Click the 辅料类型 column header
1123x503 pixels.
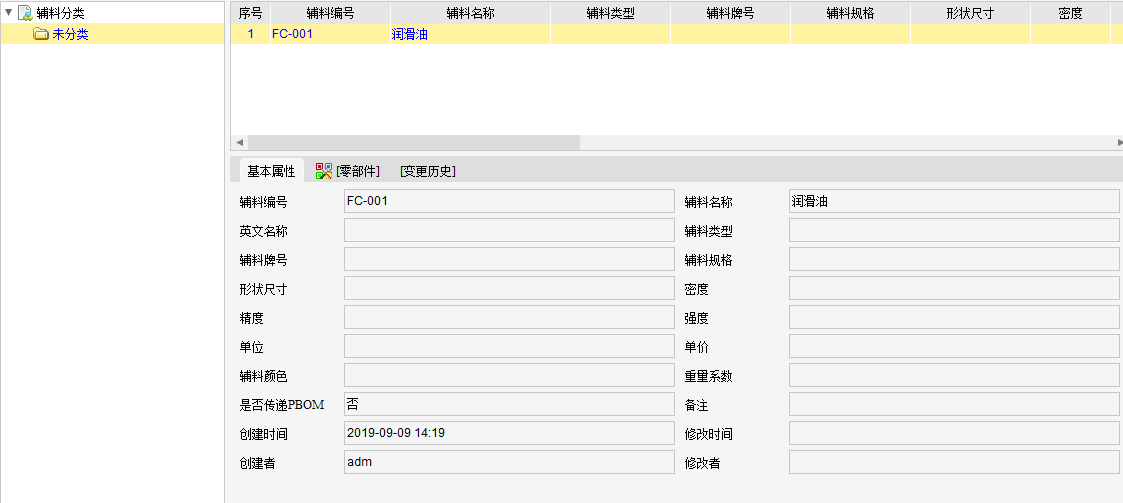click(610, 12)
